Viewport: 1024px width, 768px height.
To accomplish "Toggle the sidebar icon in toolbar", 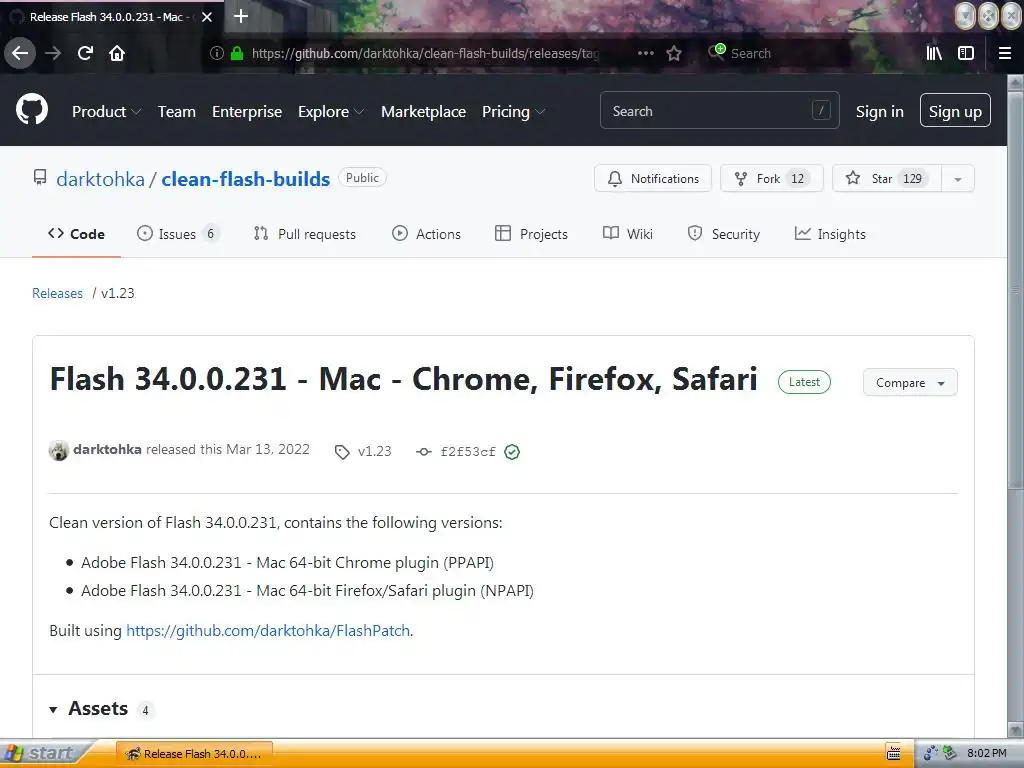I will pyautogui.click(x=966, y=53).
